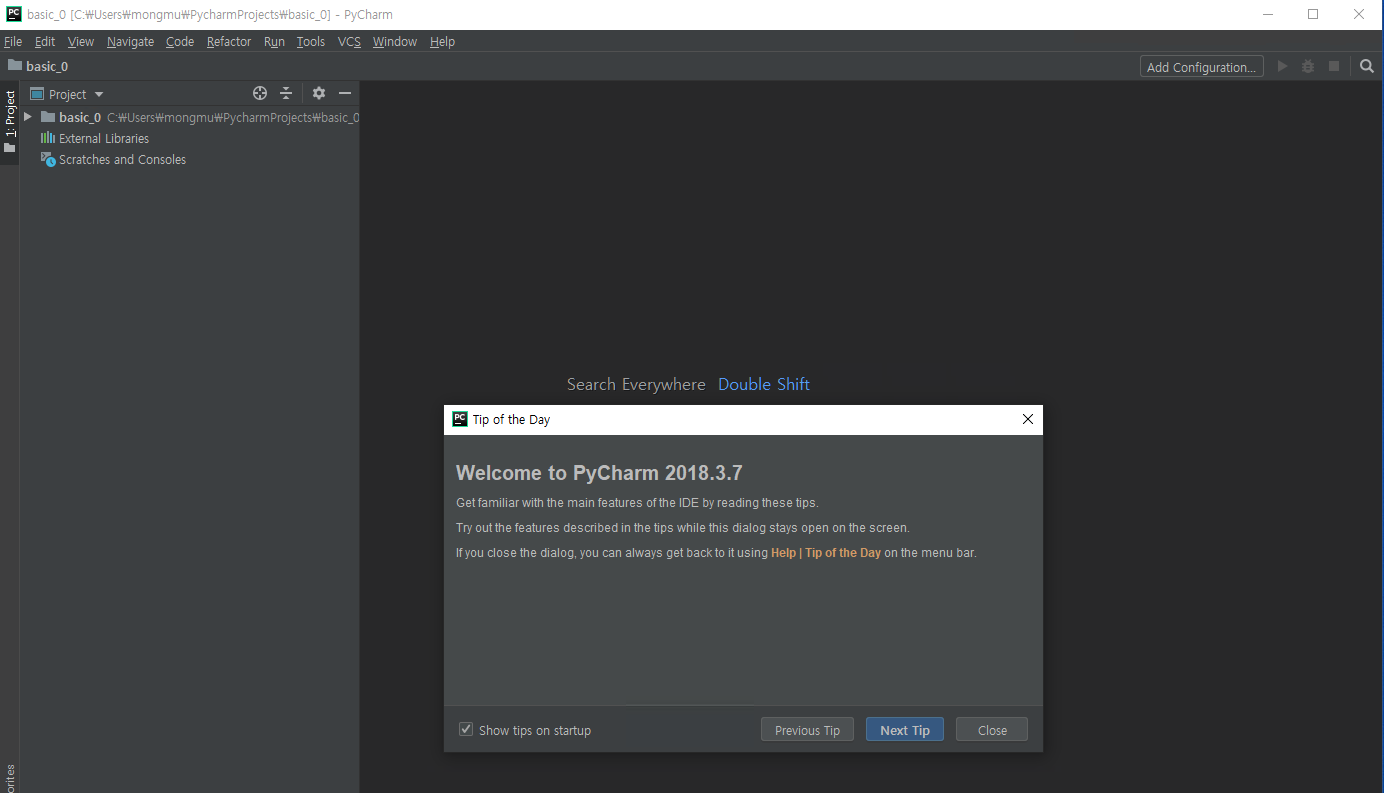This screenshot has width=1384, height=793.
Task: Open the Navigate menu
Action: (x=131, y=41)
